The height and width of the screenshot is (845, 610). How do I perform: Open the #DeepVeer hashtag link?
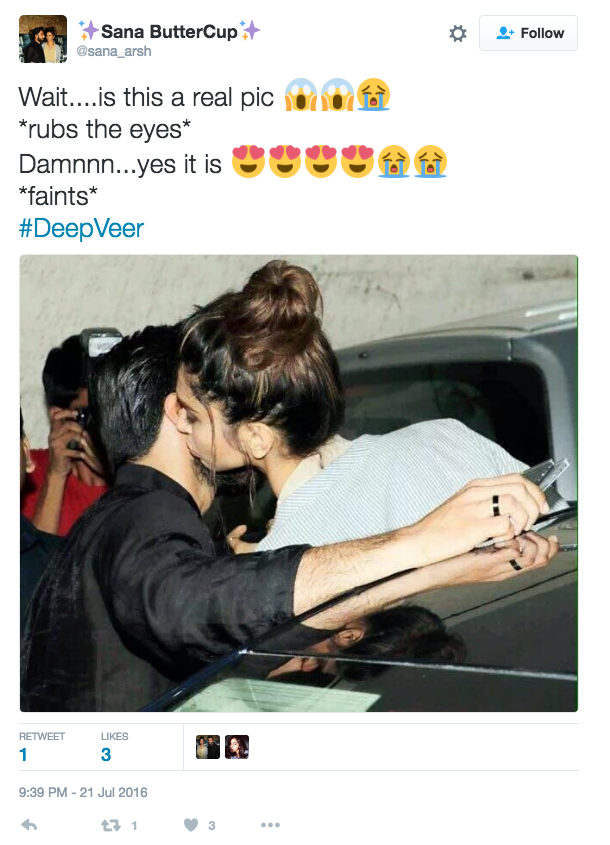[81, 228]
